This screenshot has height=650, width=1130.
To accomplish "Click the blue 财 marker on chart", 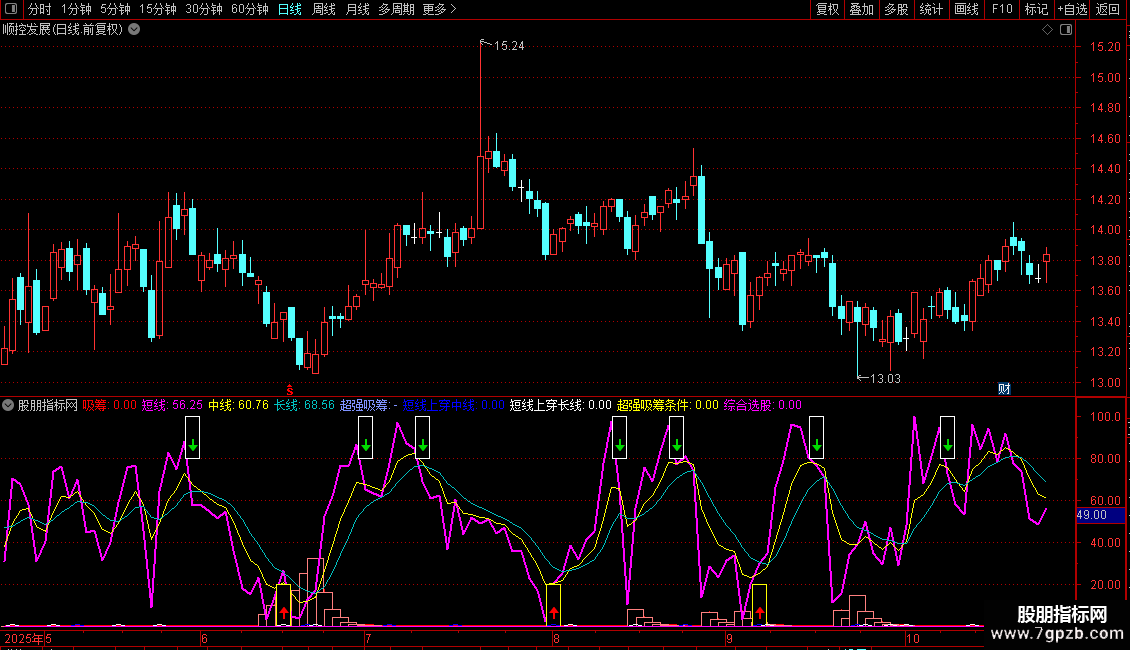I will (1004, 389).
